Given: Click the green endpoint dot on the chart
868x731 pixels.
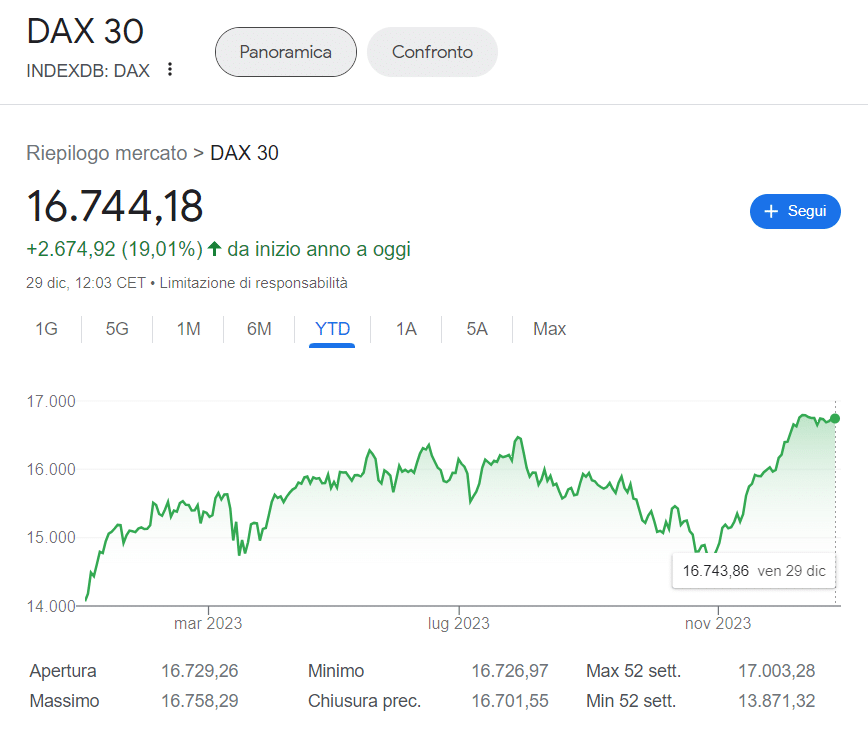Looking at the screenshot, I should click(x=835, y=418).
